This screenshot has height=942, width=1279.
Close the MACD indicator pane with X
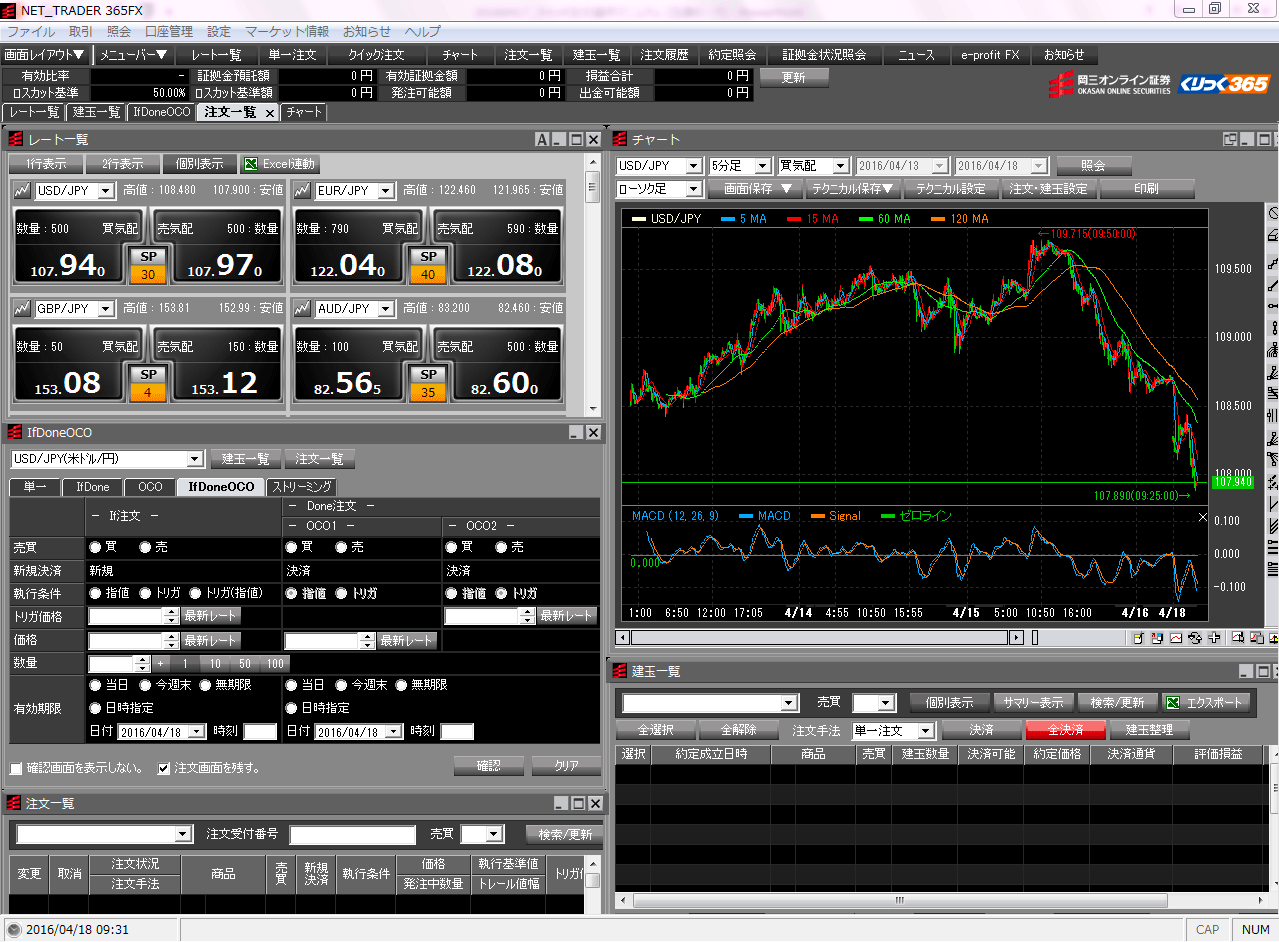click(x=1202, y=517)
